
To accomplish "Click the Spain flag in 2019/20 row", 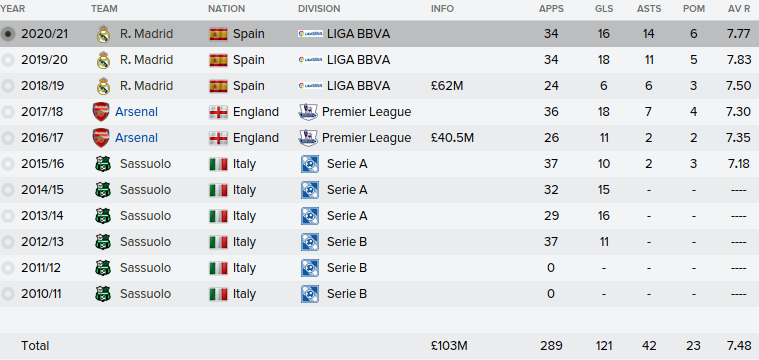I will pyautogui.click(x=218, y=60).
